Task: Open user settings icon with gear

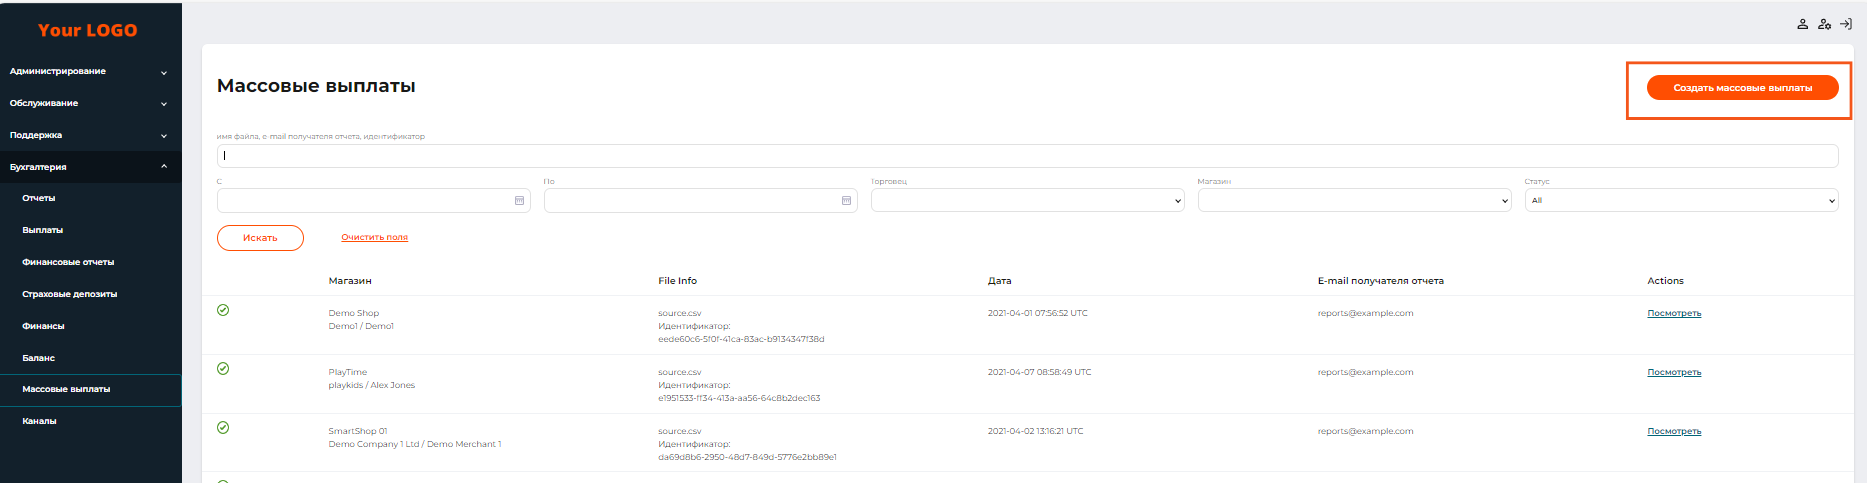Action: (x=1824, y=24)
